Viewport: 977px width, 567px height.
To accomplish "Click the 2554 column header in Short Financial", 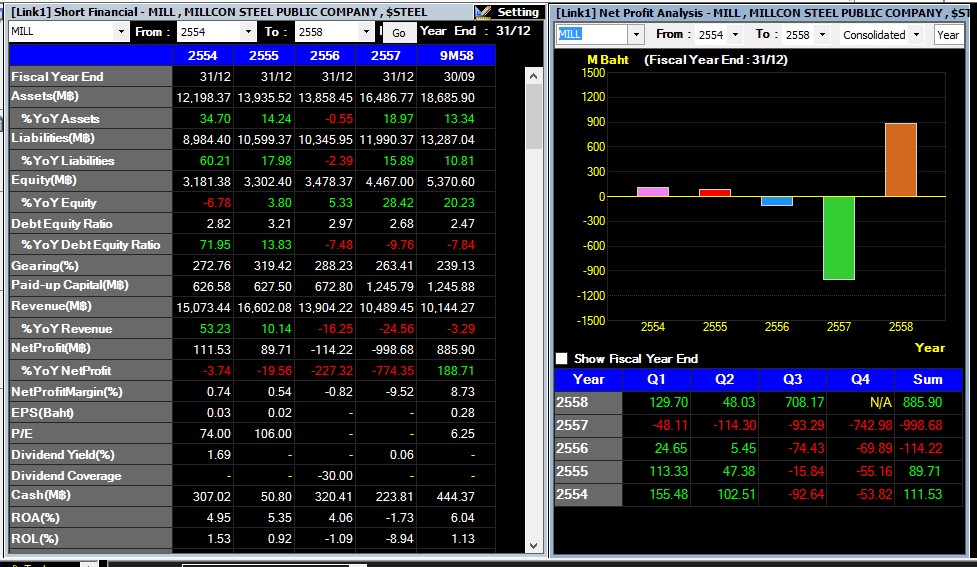I will (203, 55).
